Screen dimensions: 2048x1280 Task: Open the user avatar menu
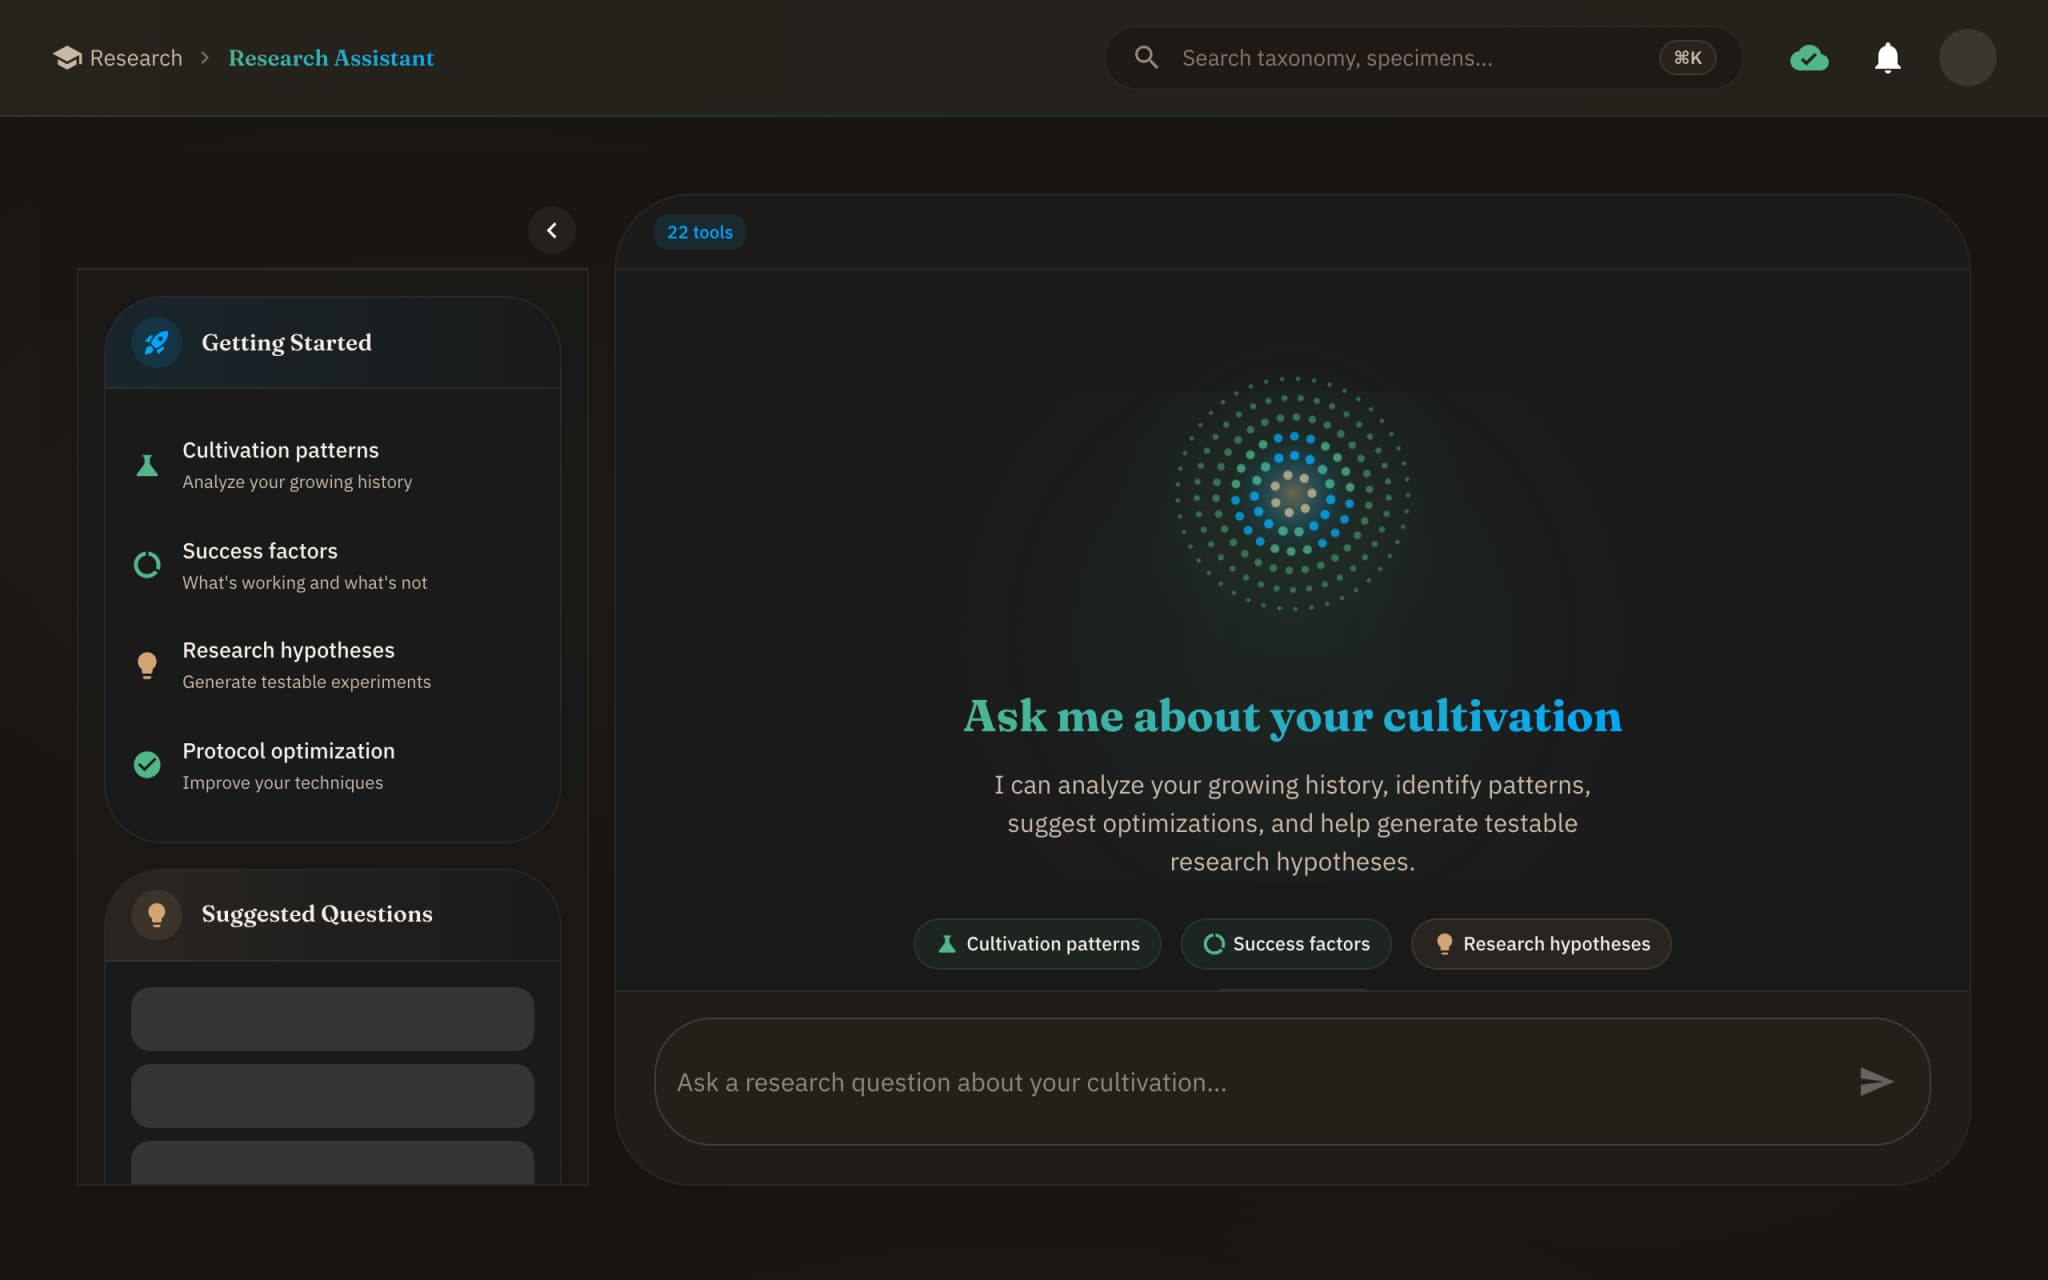(1967, 58)
